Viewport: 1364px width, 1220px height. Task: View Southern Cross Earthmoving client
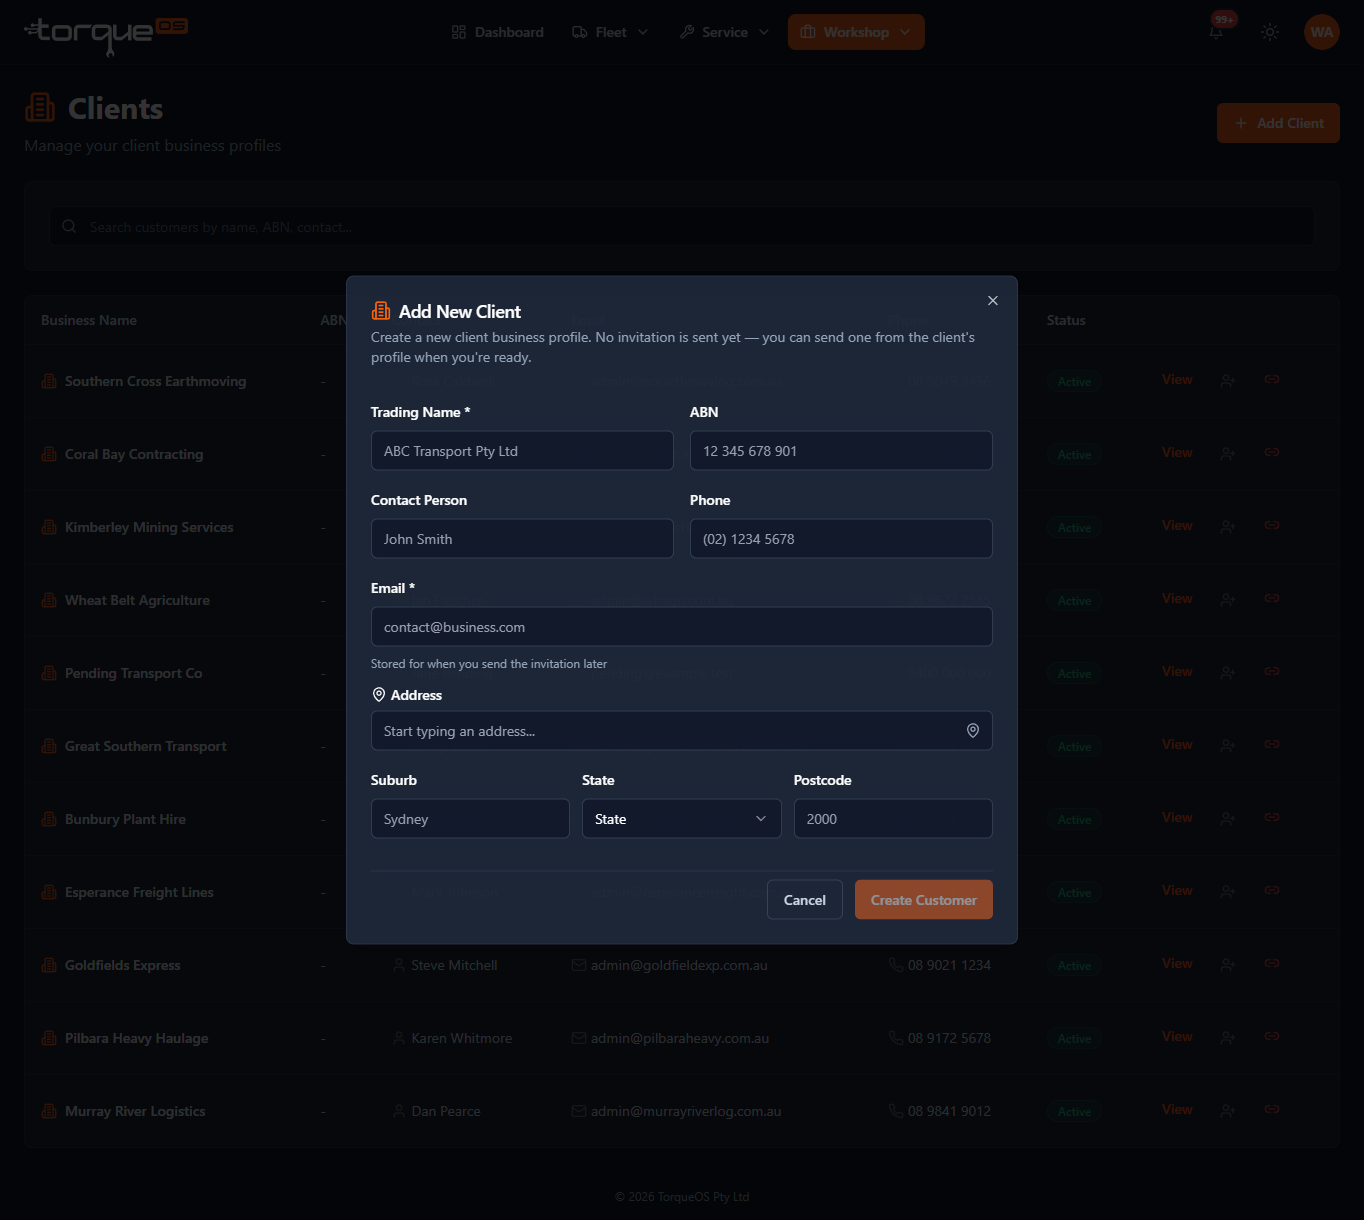1177,380
